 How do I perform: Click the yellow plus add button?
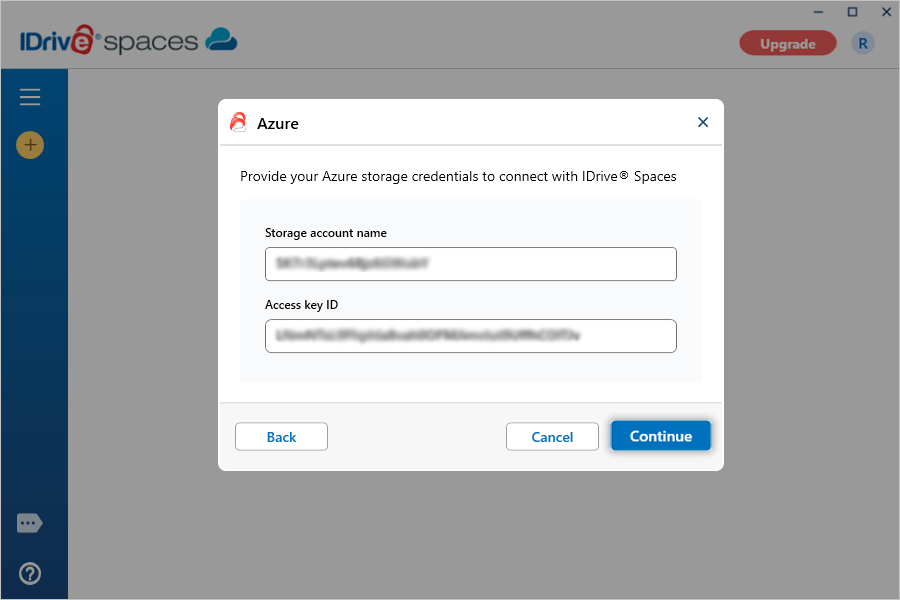[x=30, y=145]
